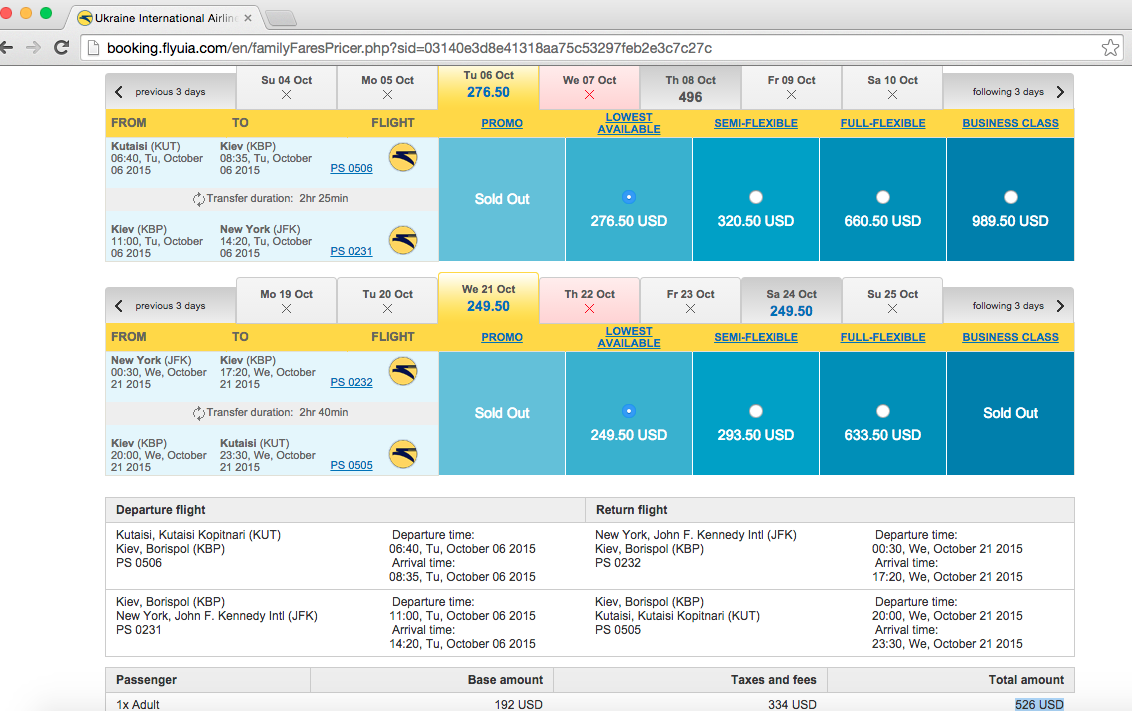Screen dimensions: 1132x711
Task: Click the bookmark star in address bar
Action: click(x=1110, y=47)
